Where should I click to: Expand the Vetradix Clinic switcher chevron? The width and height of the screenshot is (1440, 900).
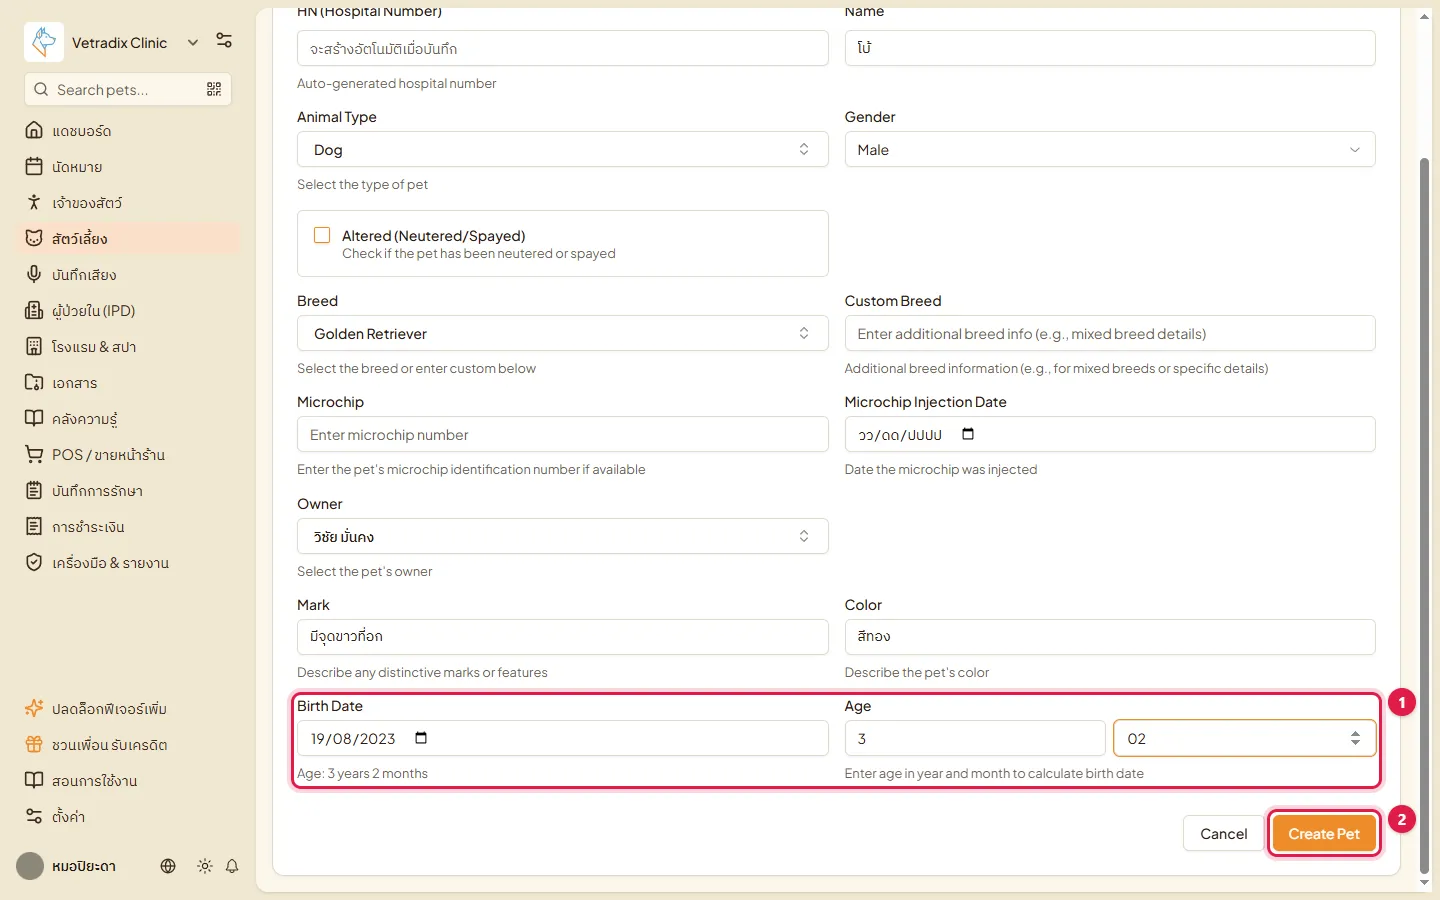[193, 43]
